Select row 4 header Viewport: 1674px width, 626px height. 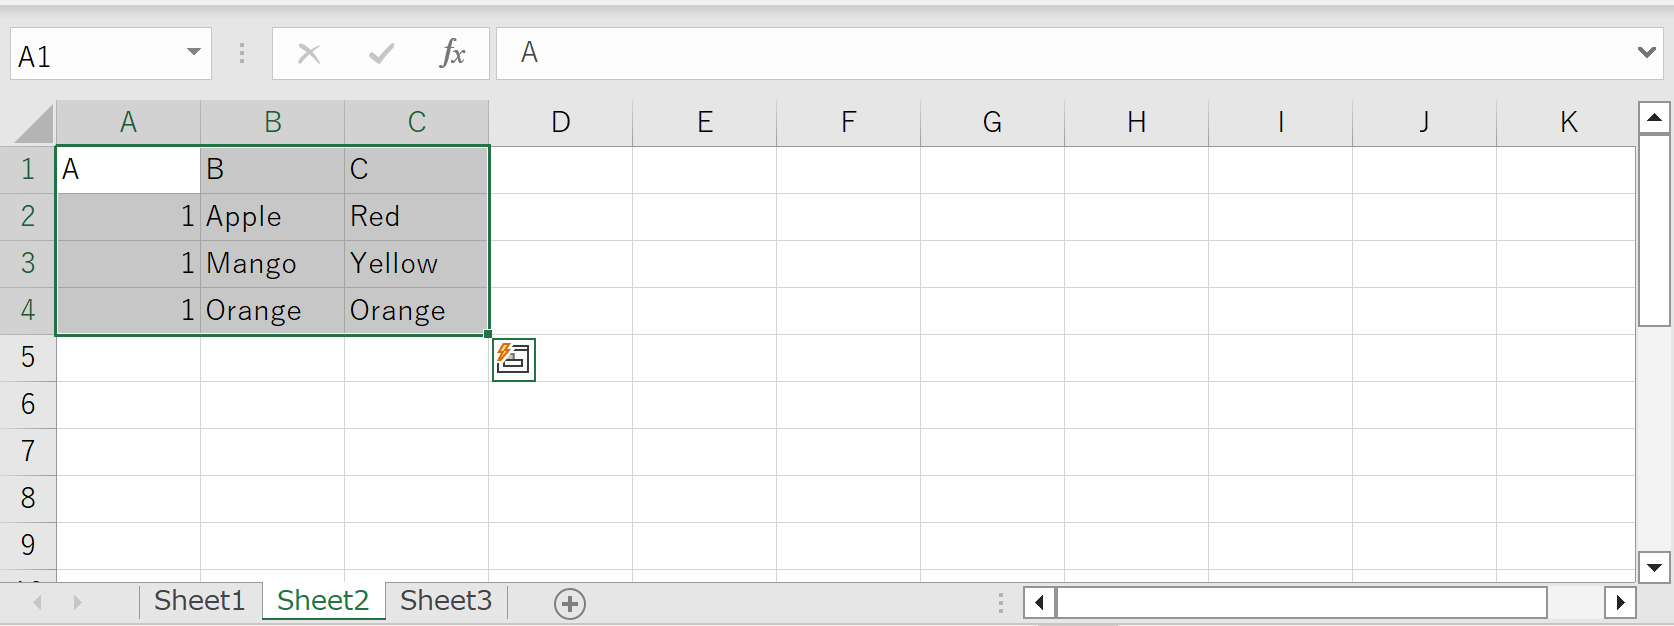pos(27,310)
